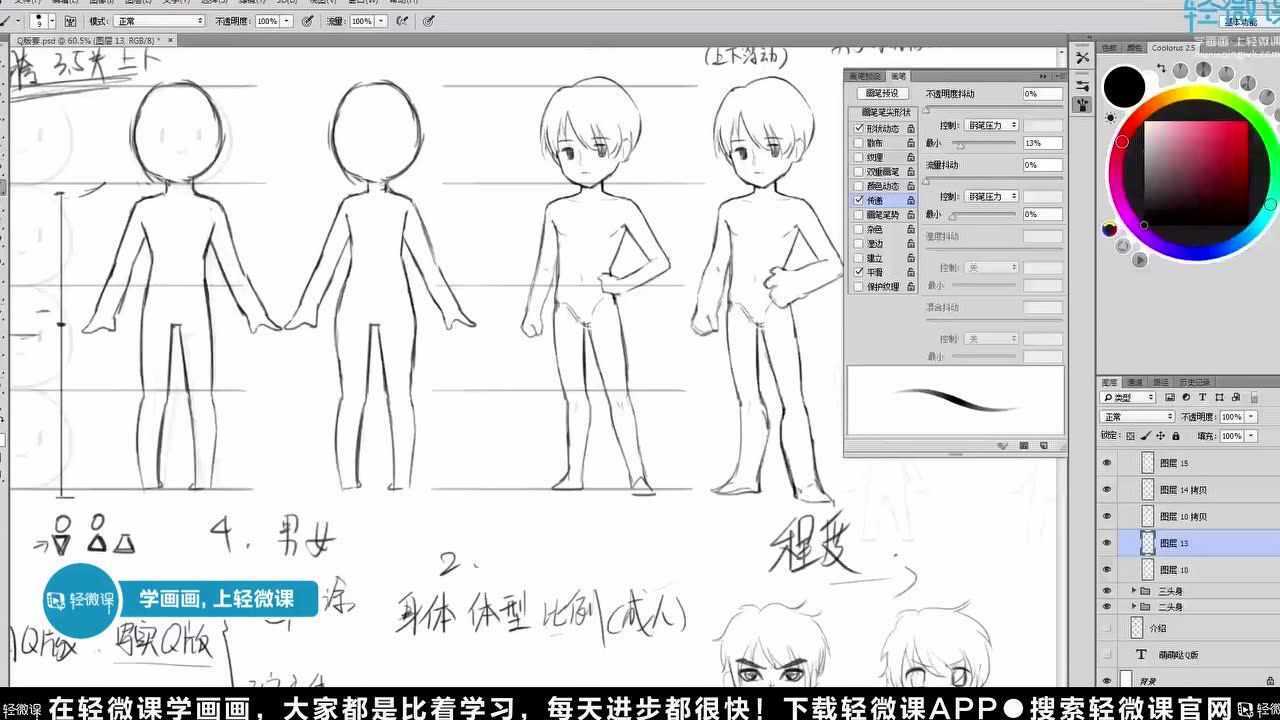The height and width of the screenshot is (720, 1280).
Task: Toggle the lock icon next to 传递
Action: point(911,200)
